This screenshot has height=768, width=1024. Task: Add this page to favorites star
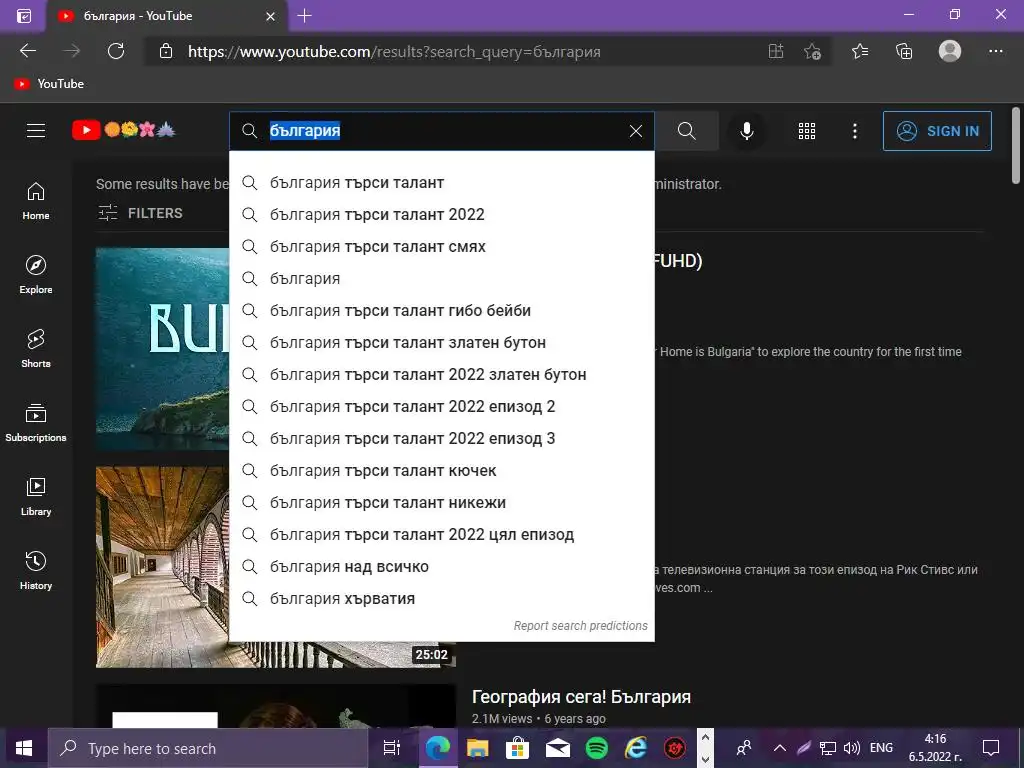point(812,52)
